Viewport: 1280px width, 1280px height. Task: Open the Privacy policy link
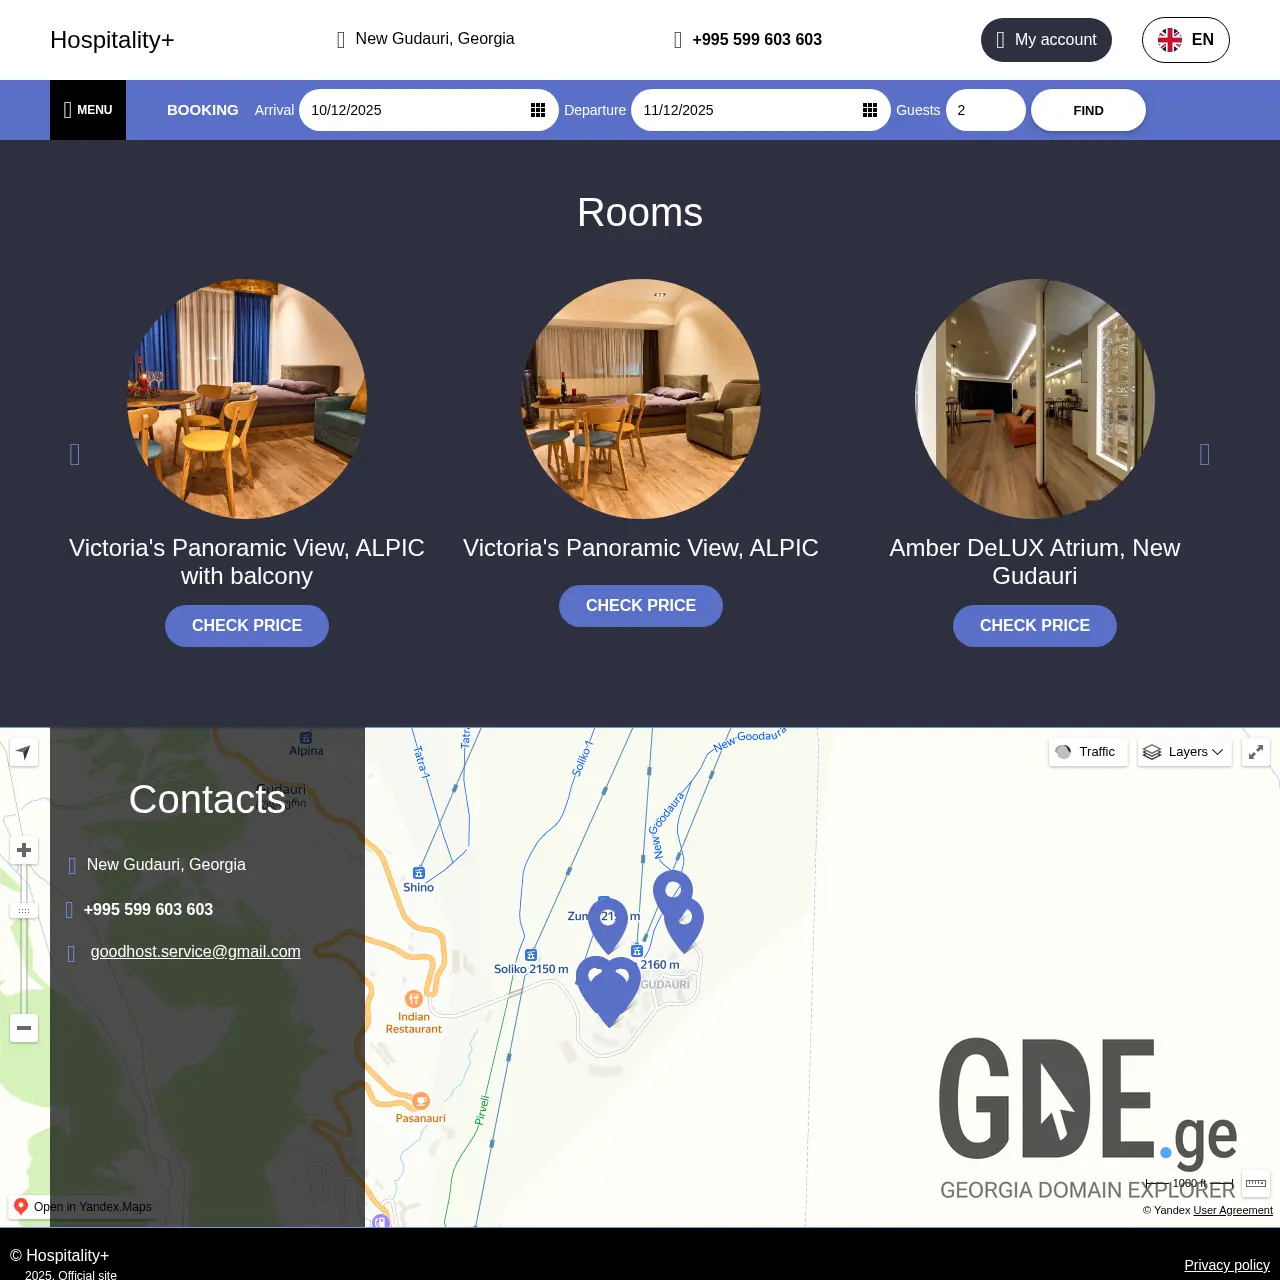pyautogui.click(x=1227, y=1264)
